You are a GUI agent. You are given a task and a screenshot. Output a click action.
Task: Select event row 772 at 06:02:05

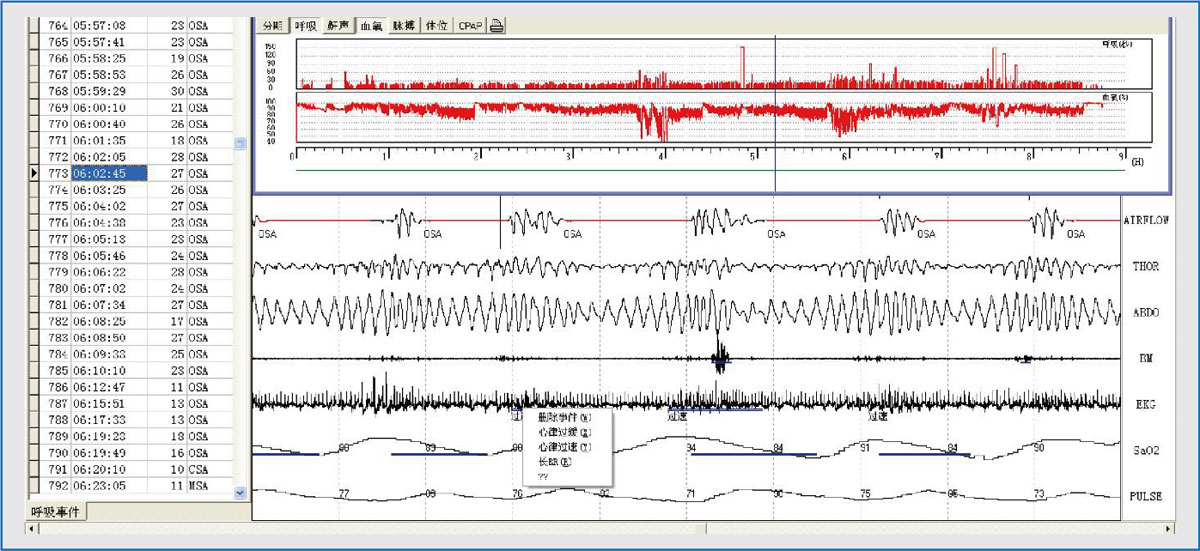[130, 157]
